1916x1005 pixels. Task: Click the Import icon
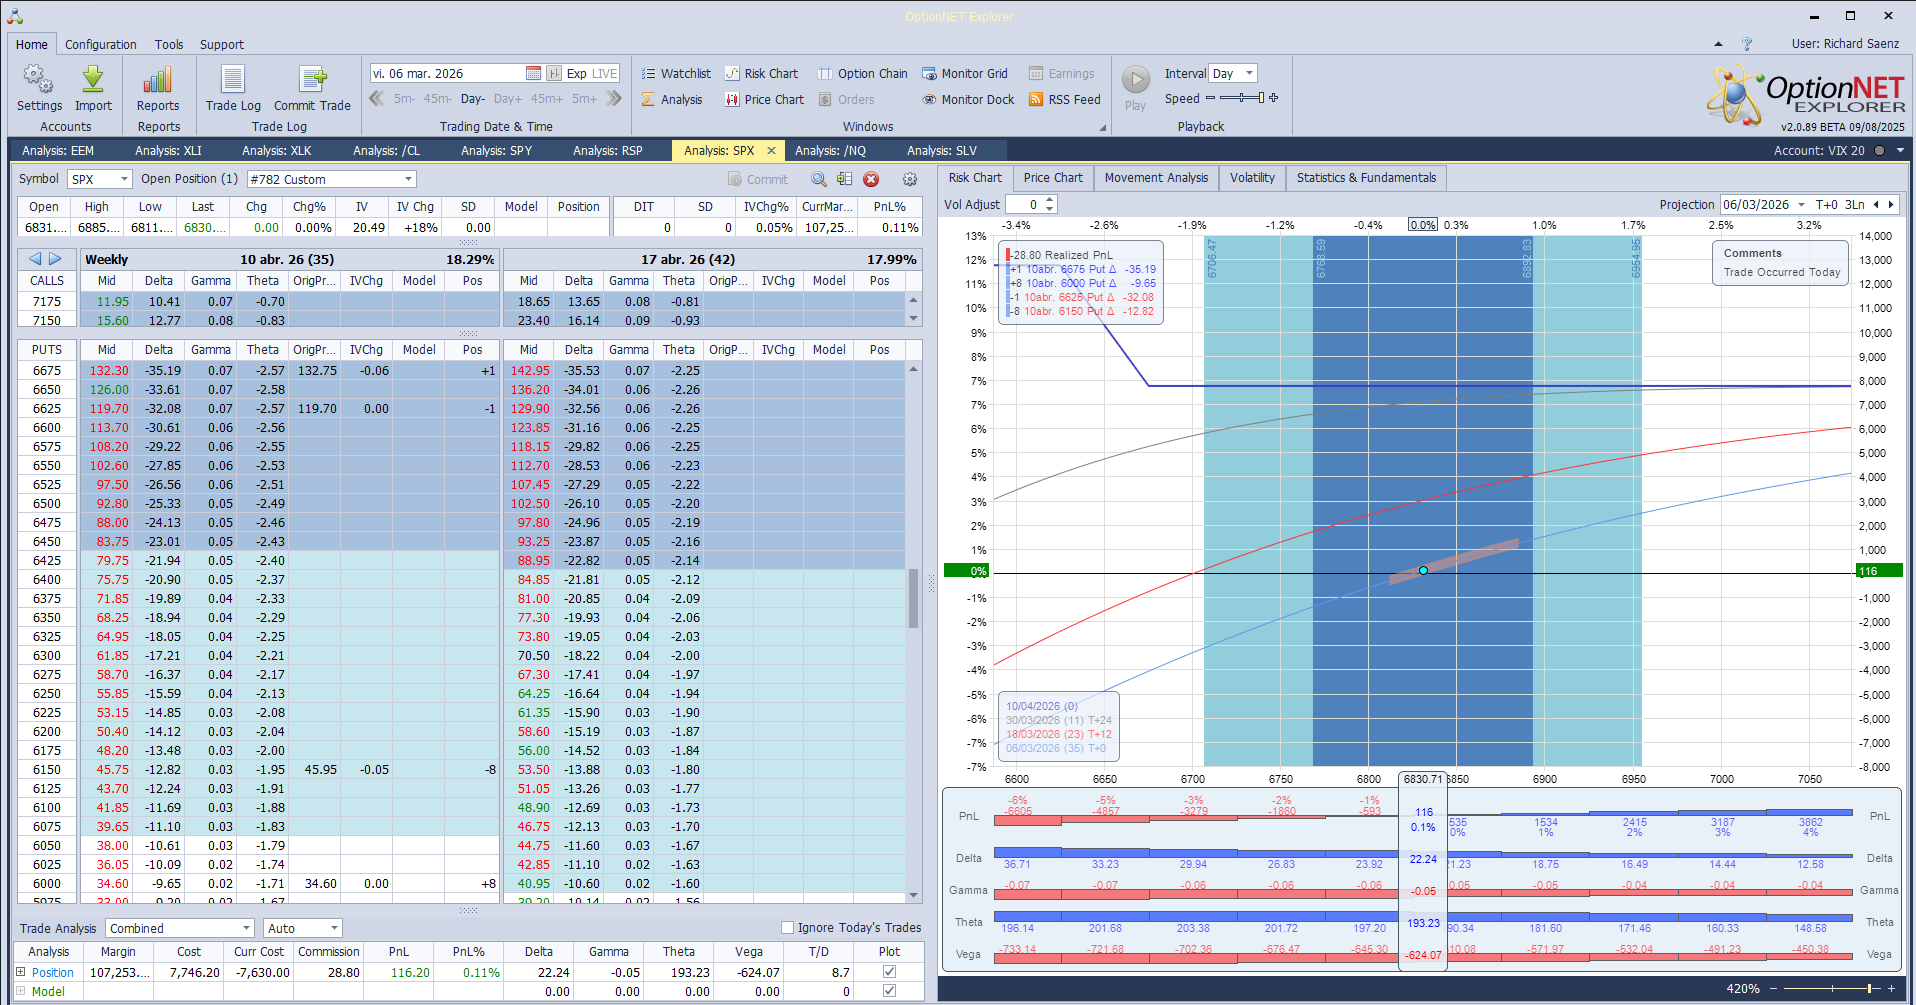tap(93, 88)
